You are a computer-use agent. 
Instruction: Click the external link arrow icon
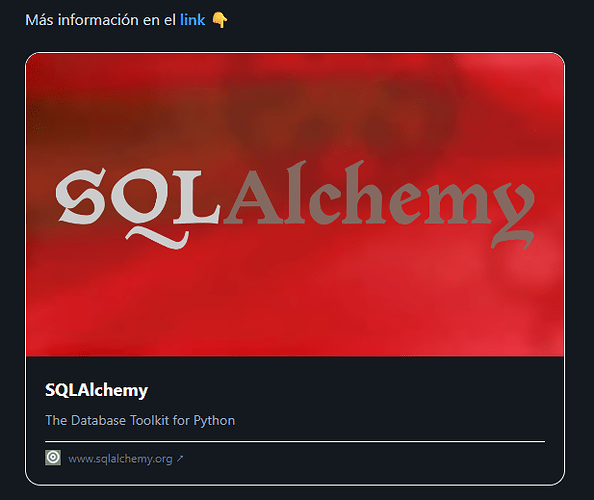tap(180, 459)
